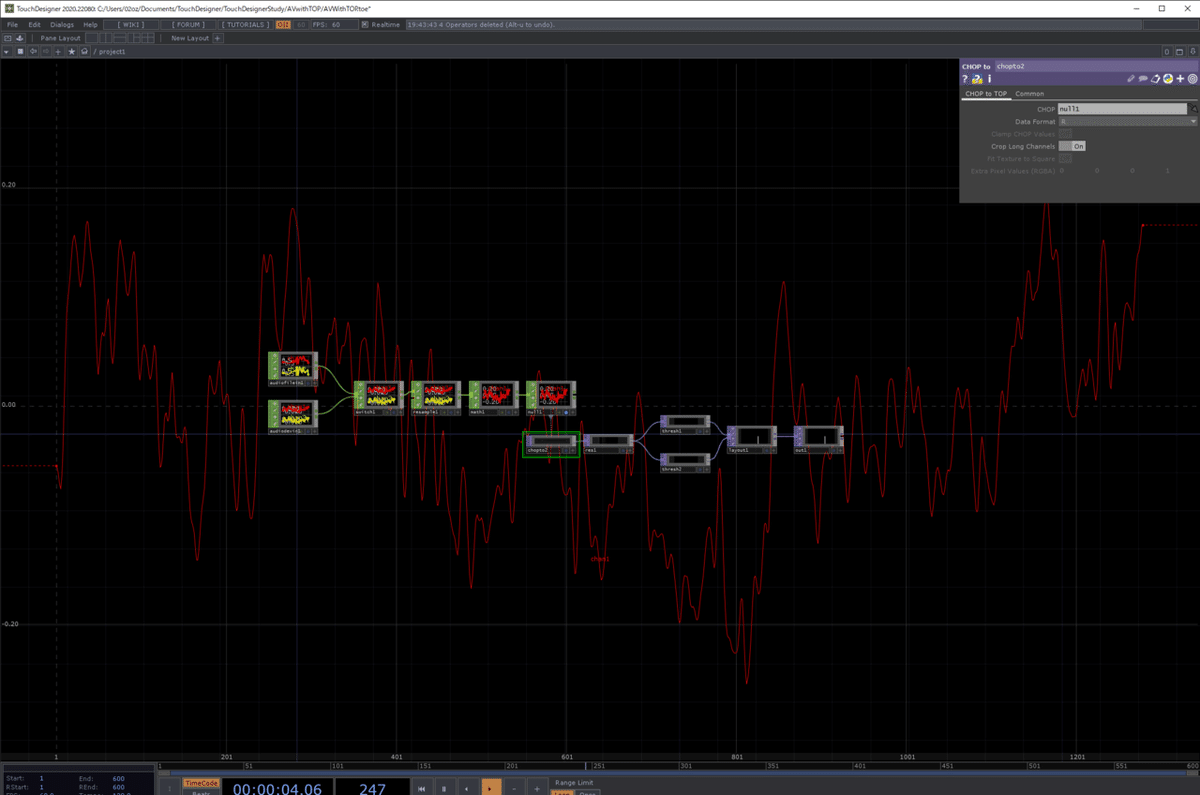Select the chopto2 node

[x=551, y=444]
